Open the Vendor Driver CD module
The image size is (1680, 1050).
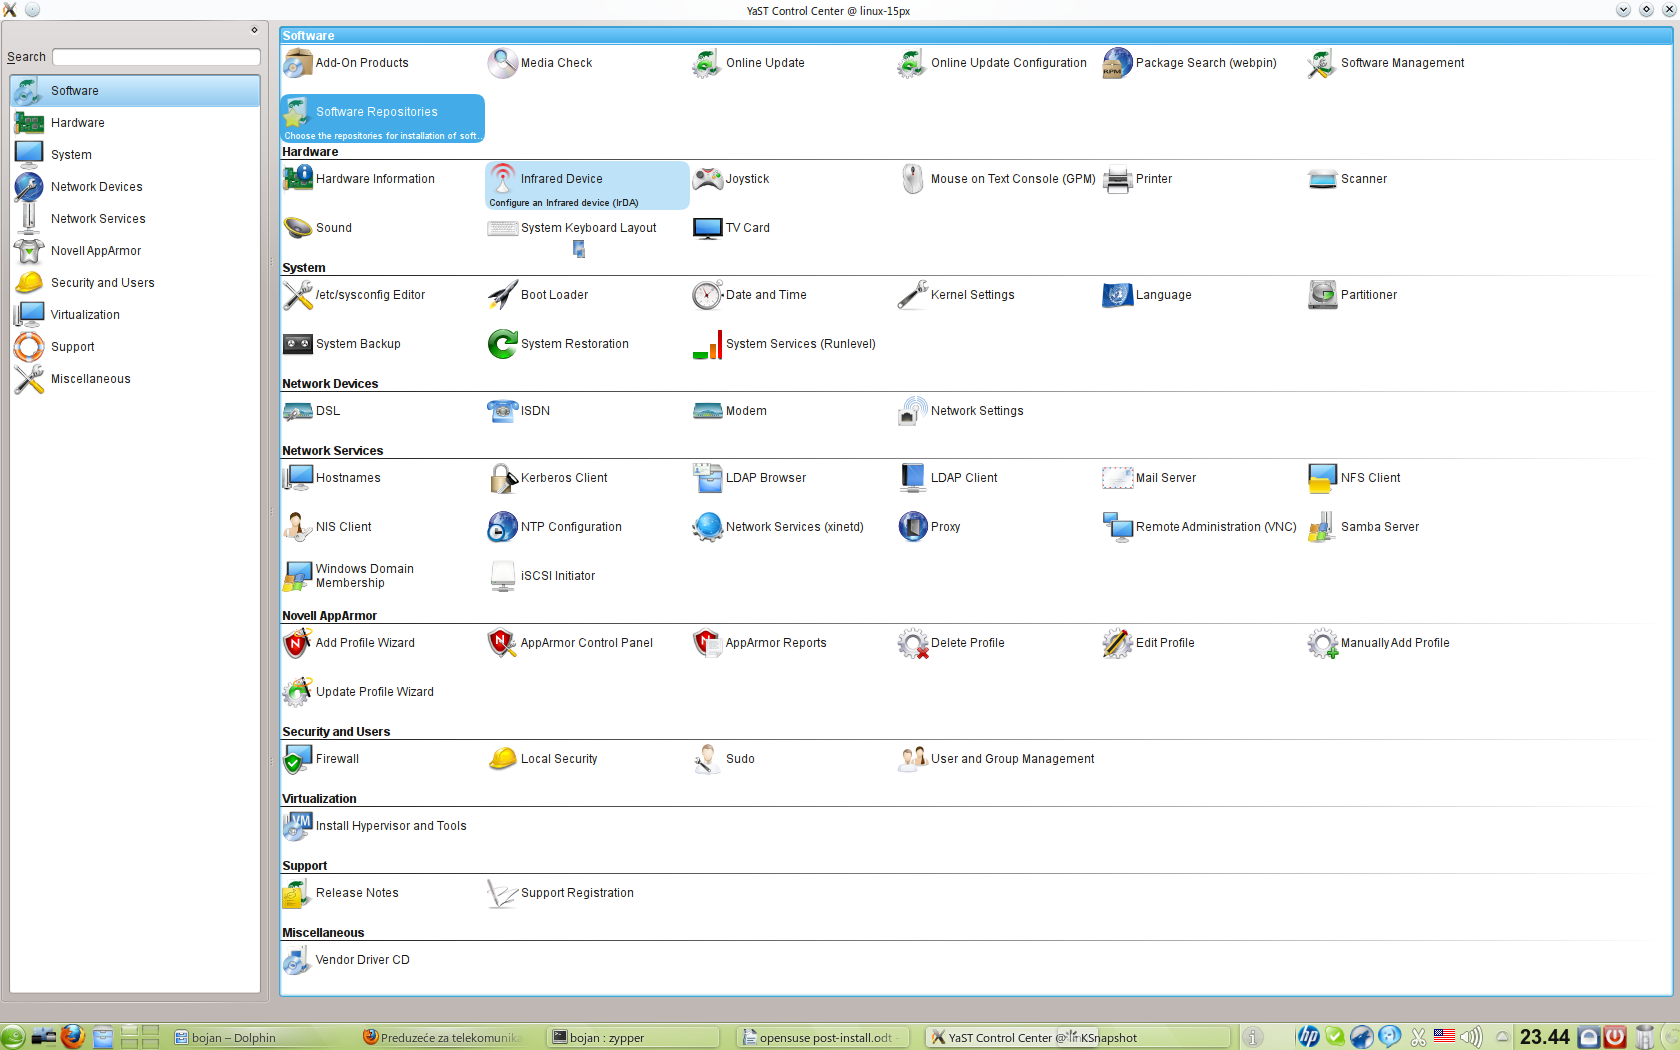347,960
